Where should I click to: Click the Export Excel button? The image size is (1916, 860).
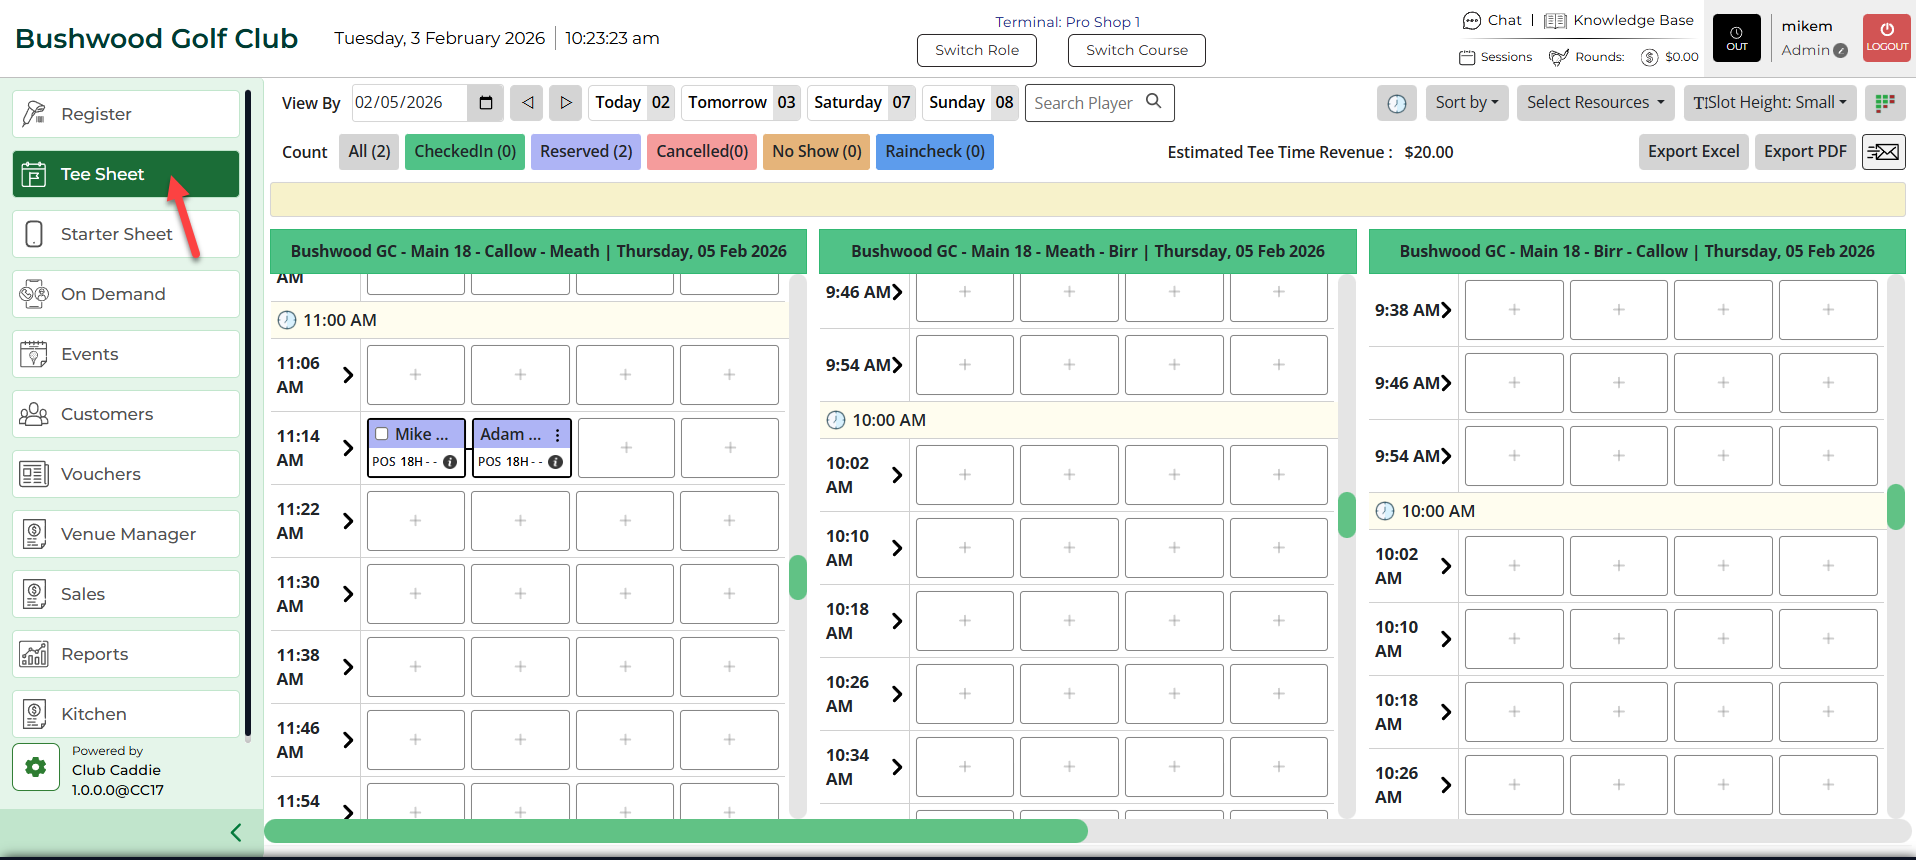1693,152
